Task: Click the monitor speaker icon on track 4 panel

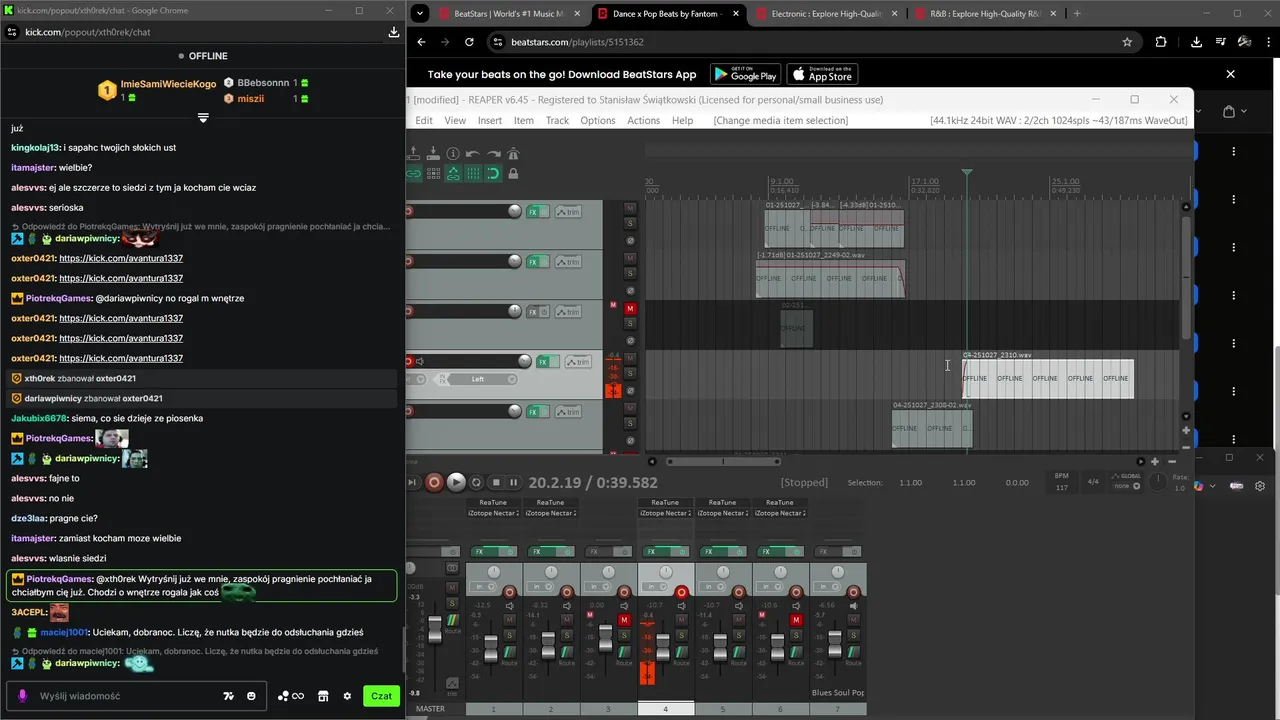Action: (420, 361)
